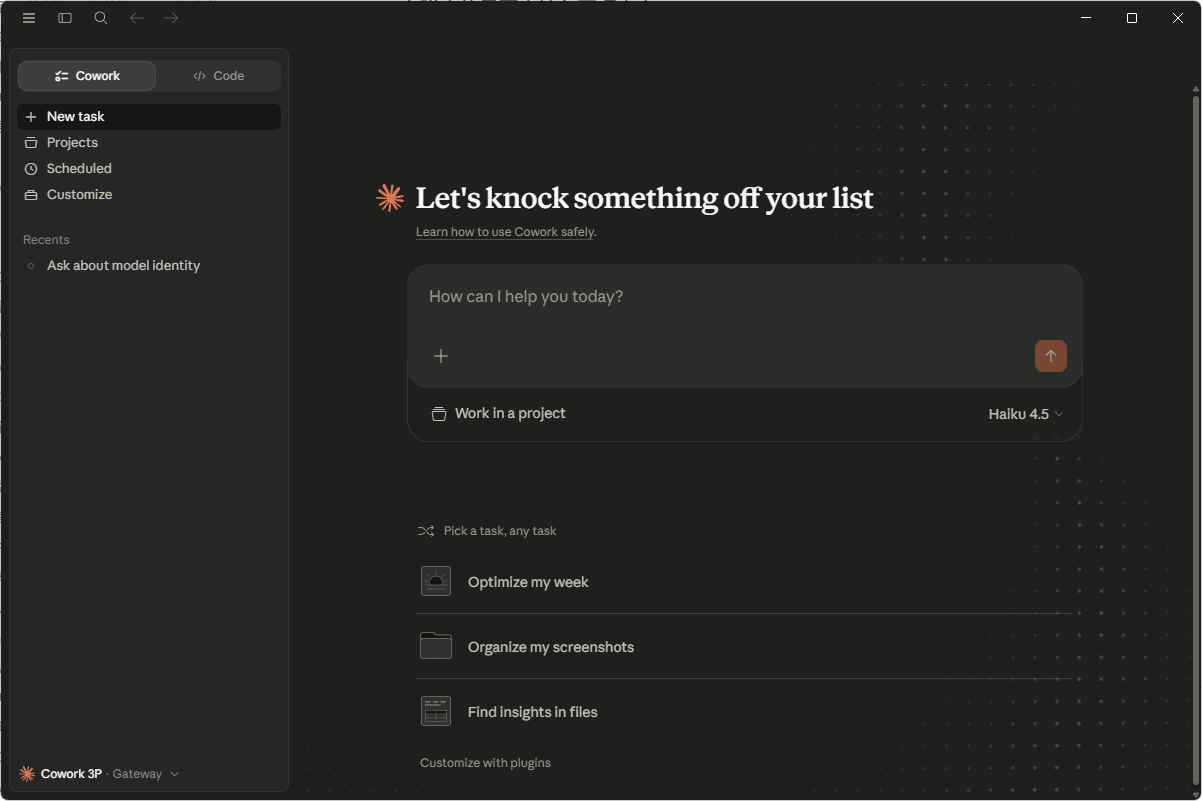
Task: Open Customize with plugins
Action: coord(485,763)
